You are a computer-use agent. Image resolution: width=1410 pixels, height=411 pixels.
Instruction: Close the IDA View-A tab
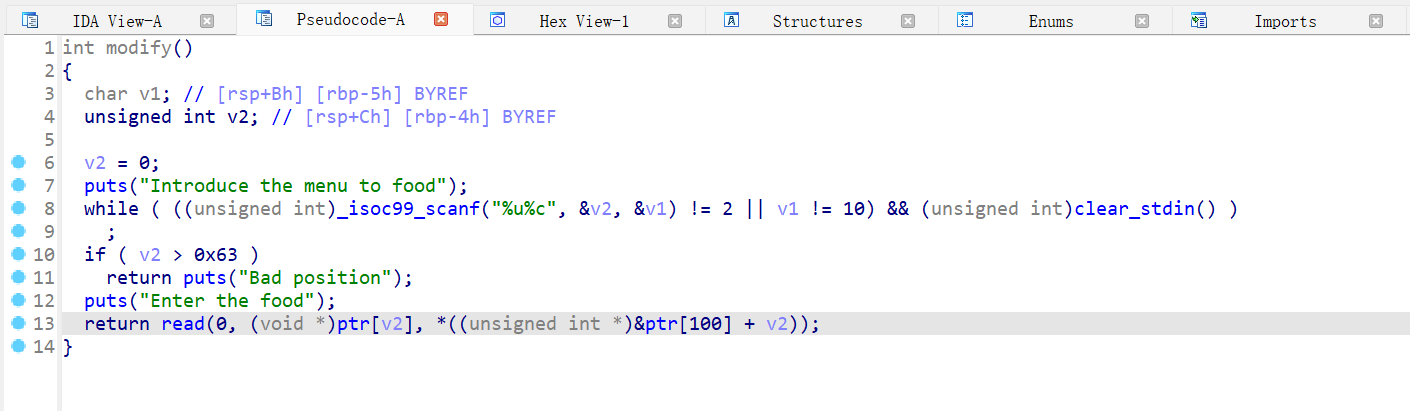point(207,21)
